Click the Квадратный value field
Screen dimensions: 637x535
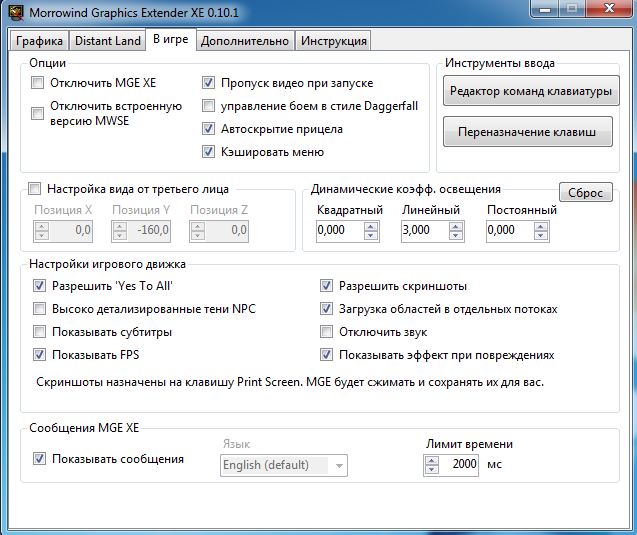coord(340,230)
